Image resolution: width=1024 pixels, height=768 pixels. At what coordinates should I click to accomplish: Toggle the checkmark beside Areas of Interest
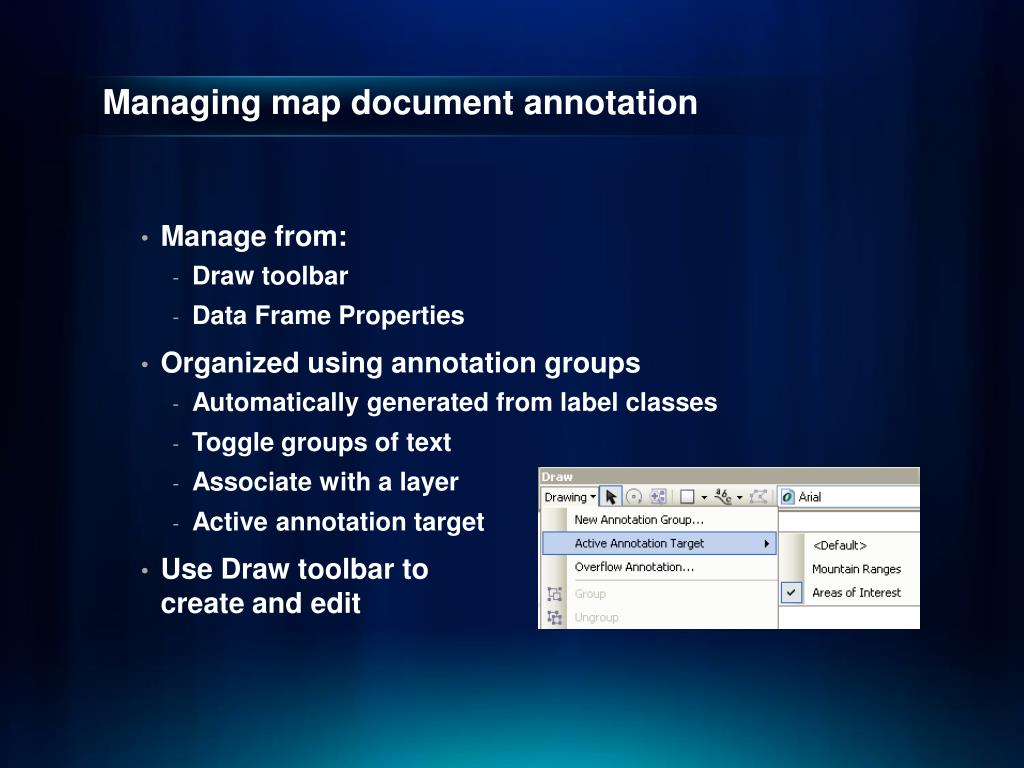coord(792,592)
